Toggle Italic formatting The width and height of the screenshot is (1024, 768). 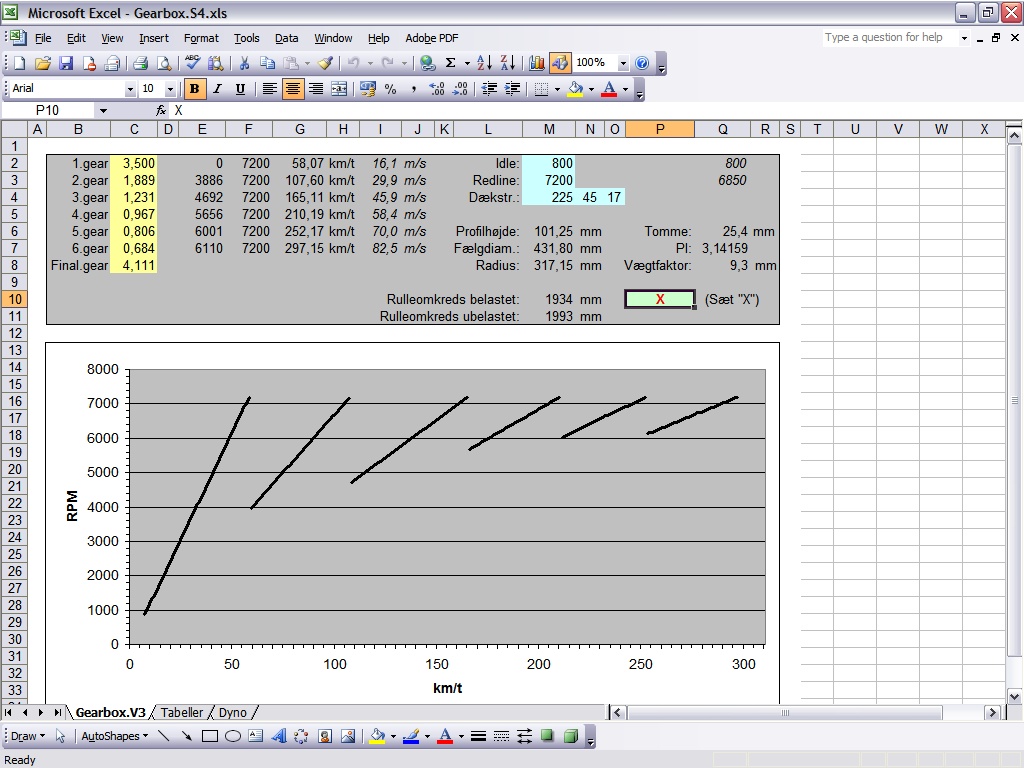point(217,89)
